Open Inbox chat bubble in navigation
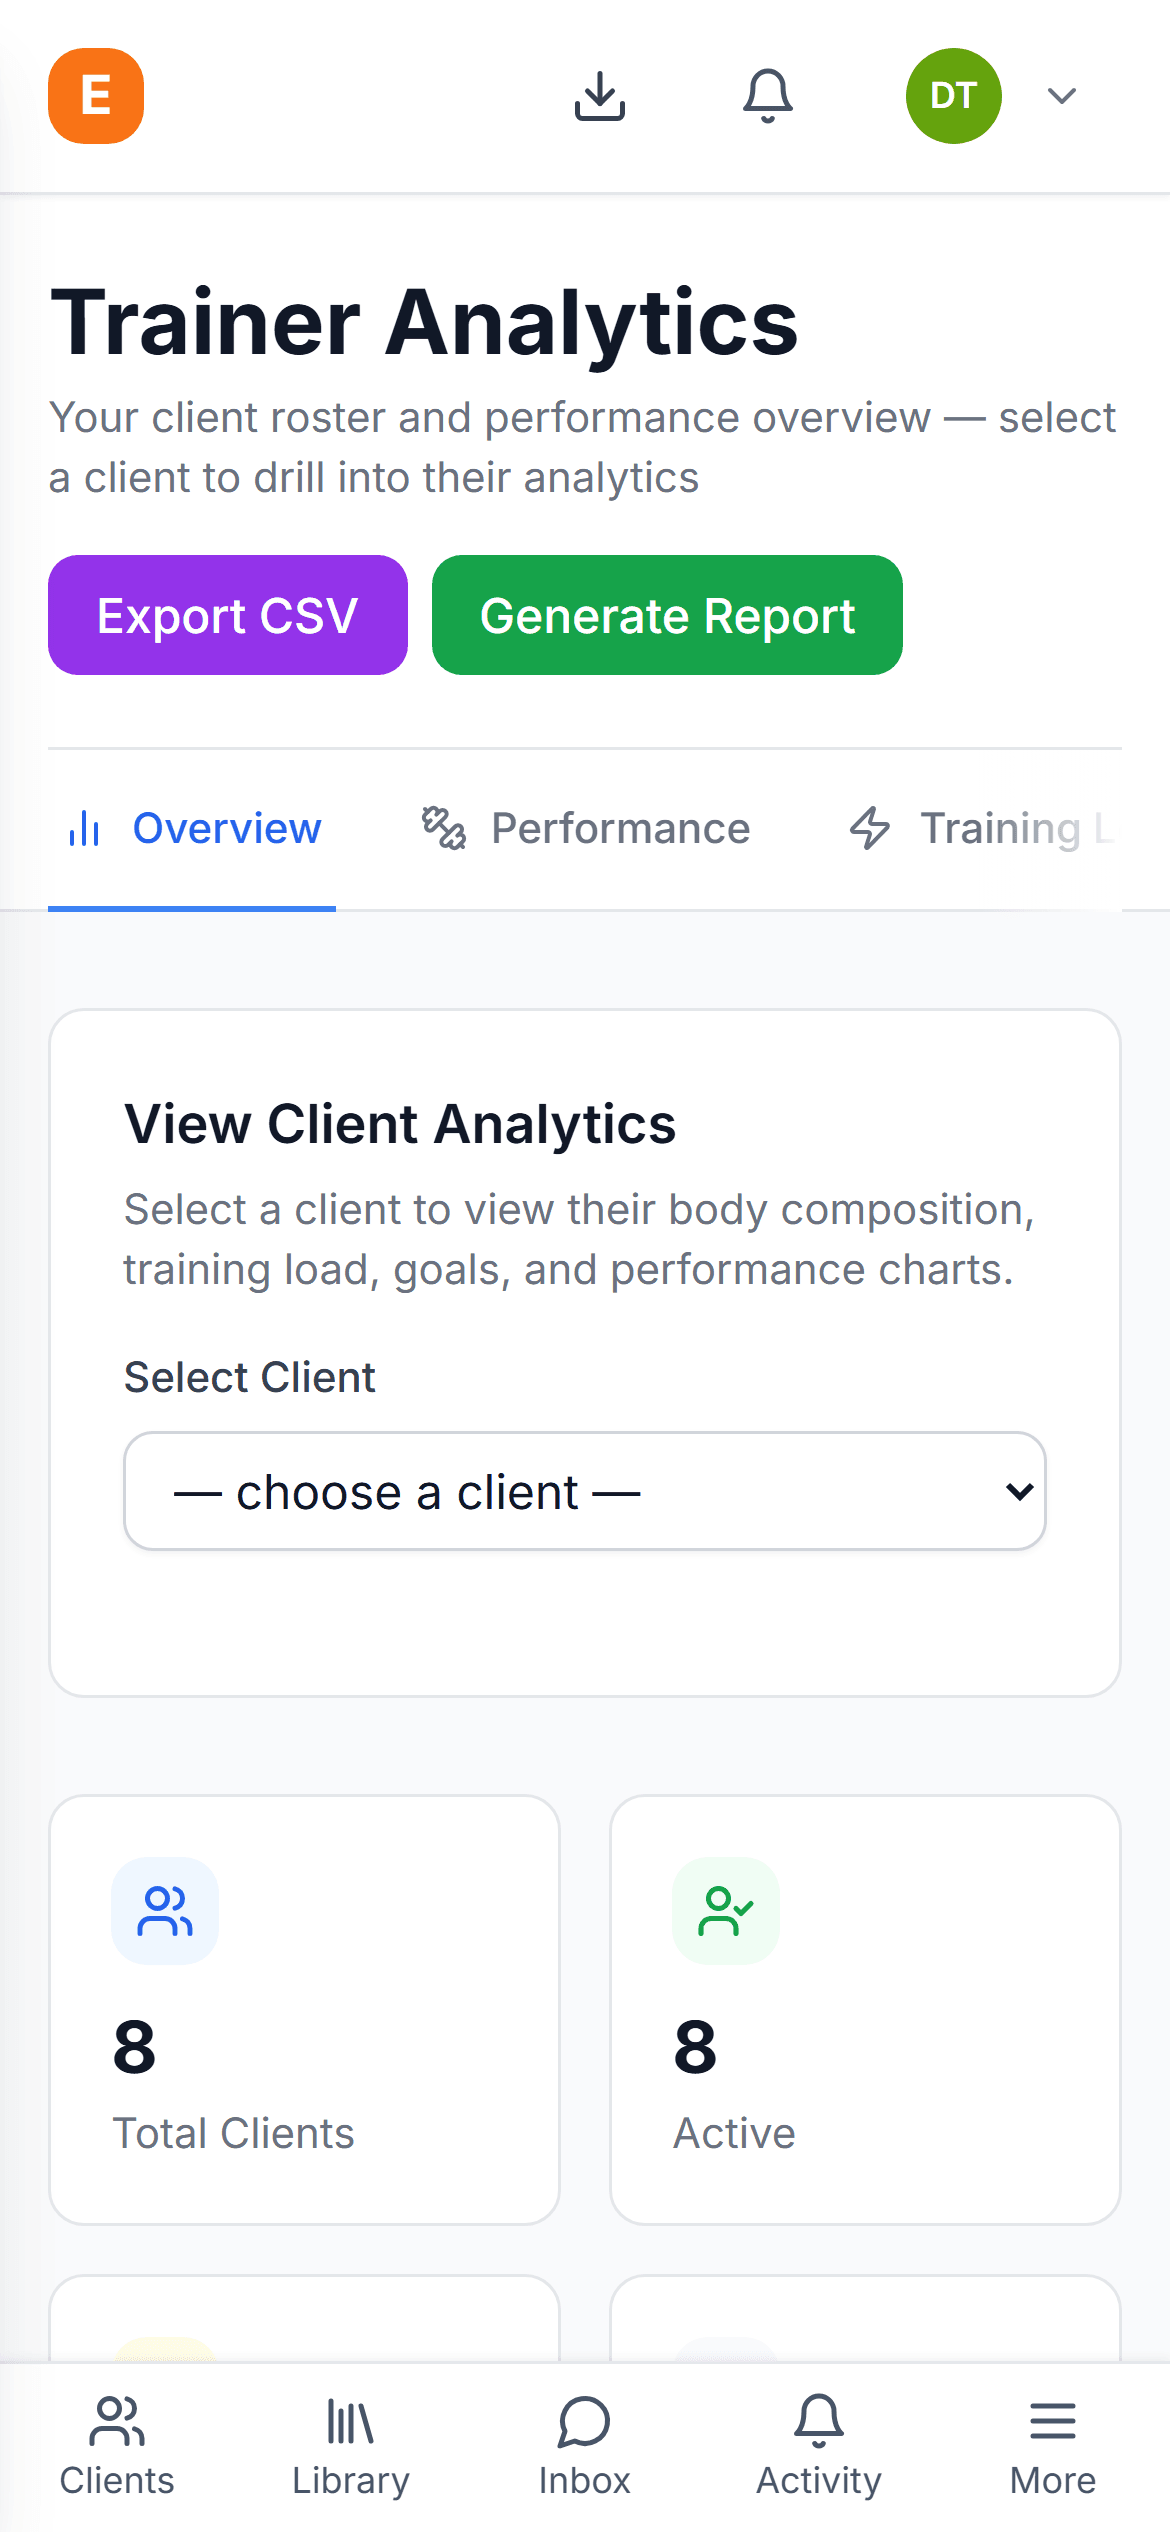This screenshot has height=2532, width=1170. [585, 2446]
